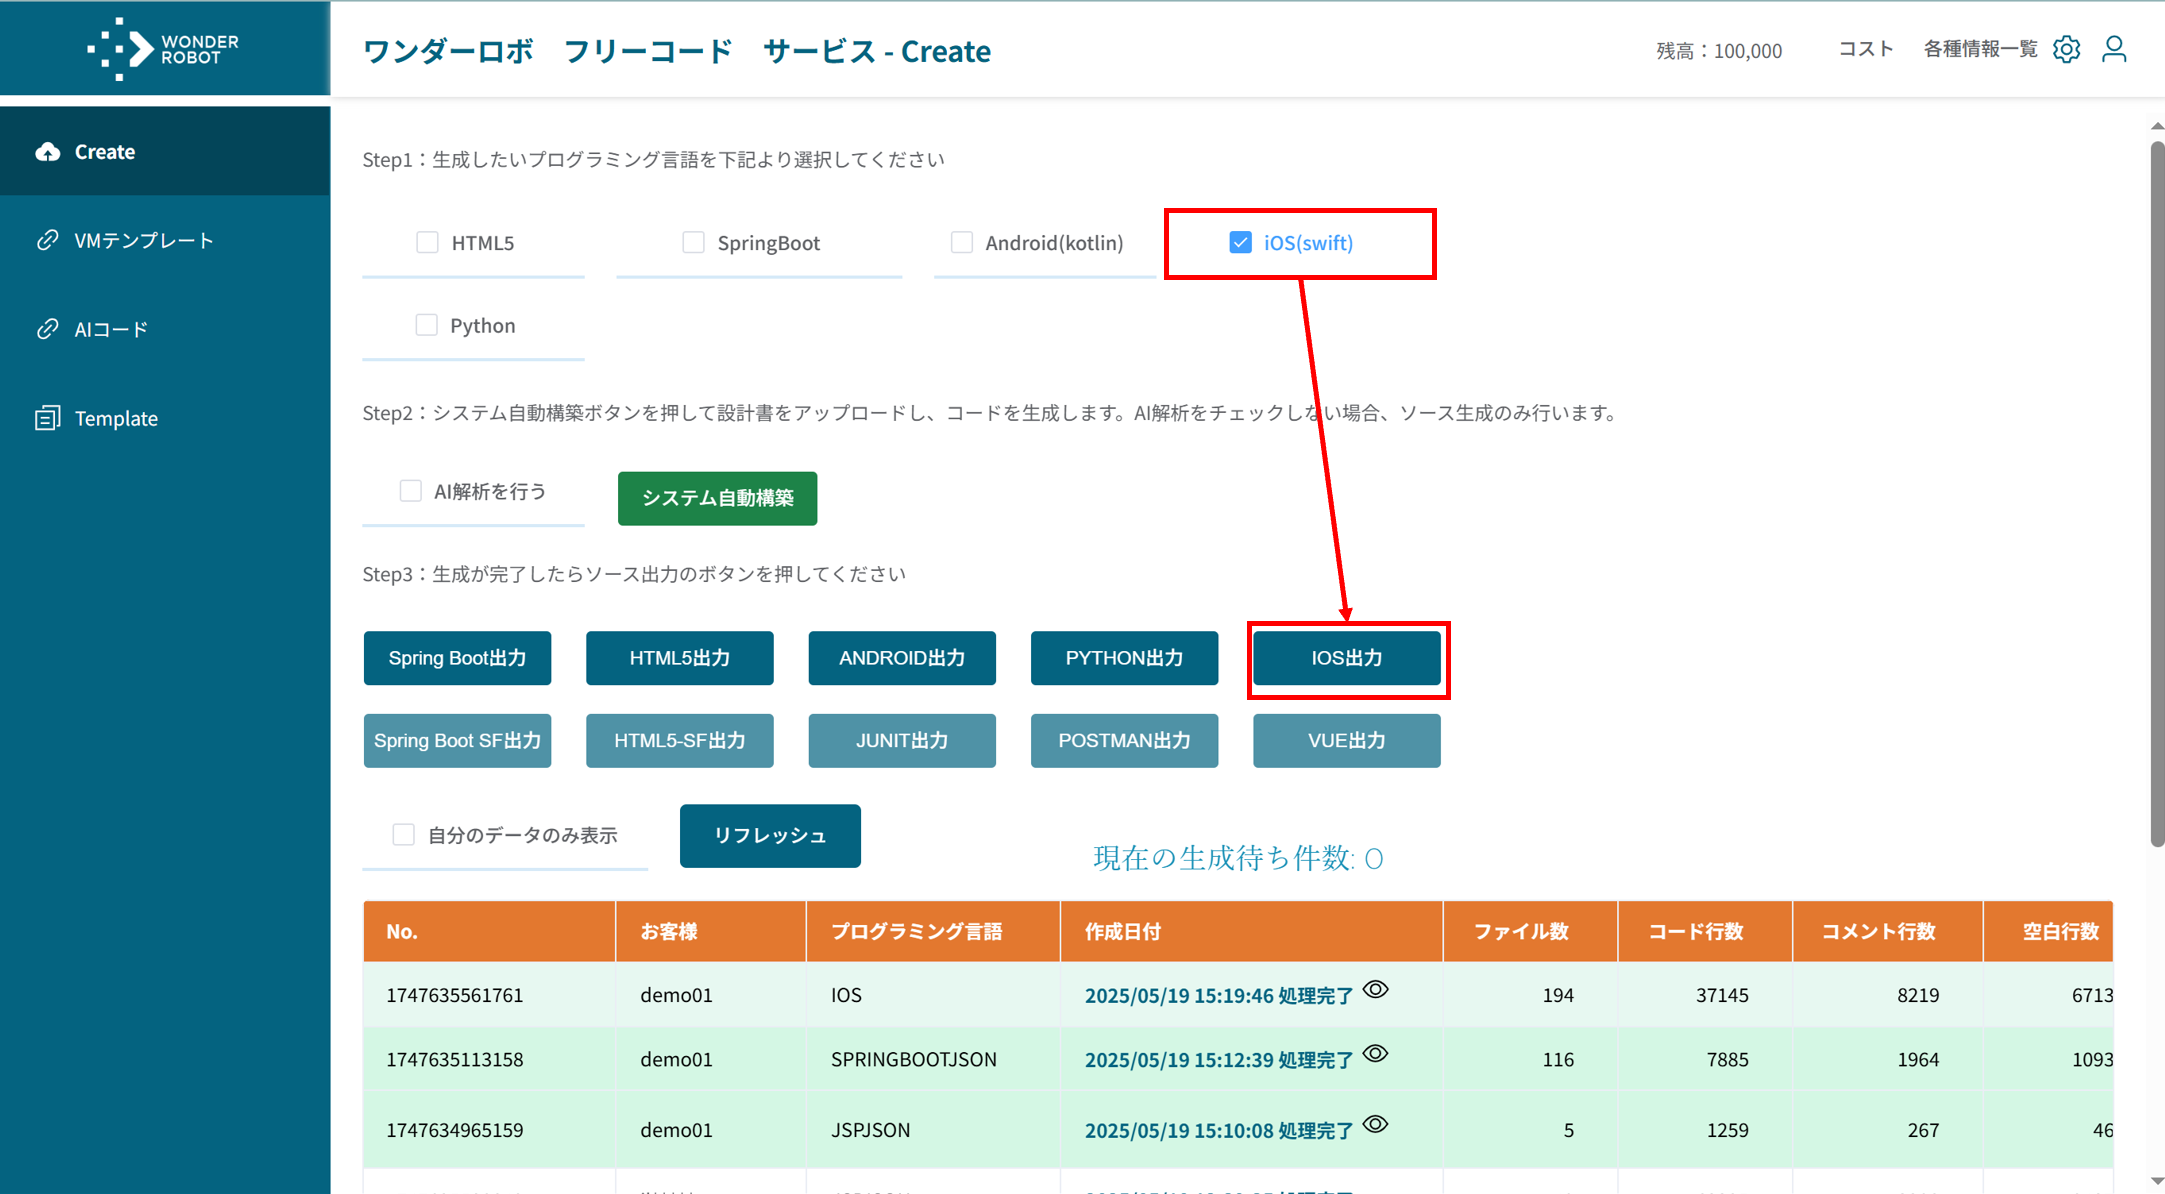Enable the AI解析を行う checkbox
This screenshot has height=1194, width=2165.
click(x=410, y=491)
